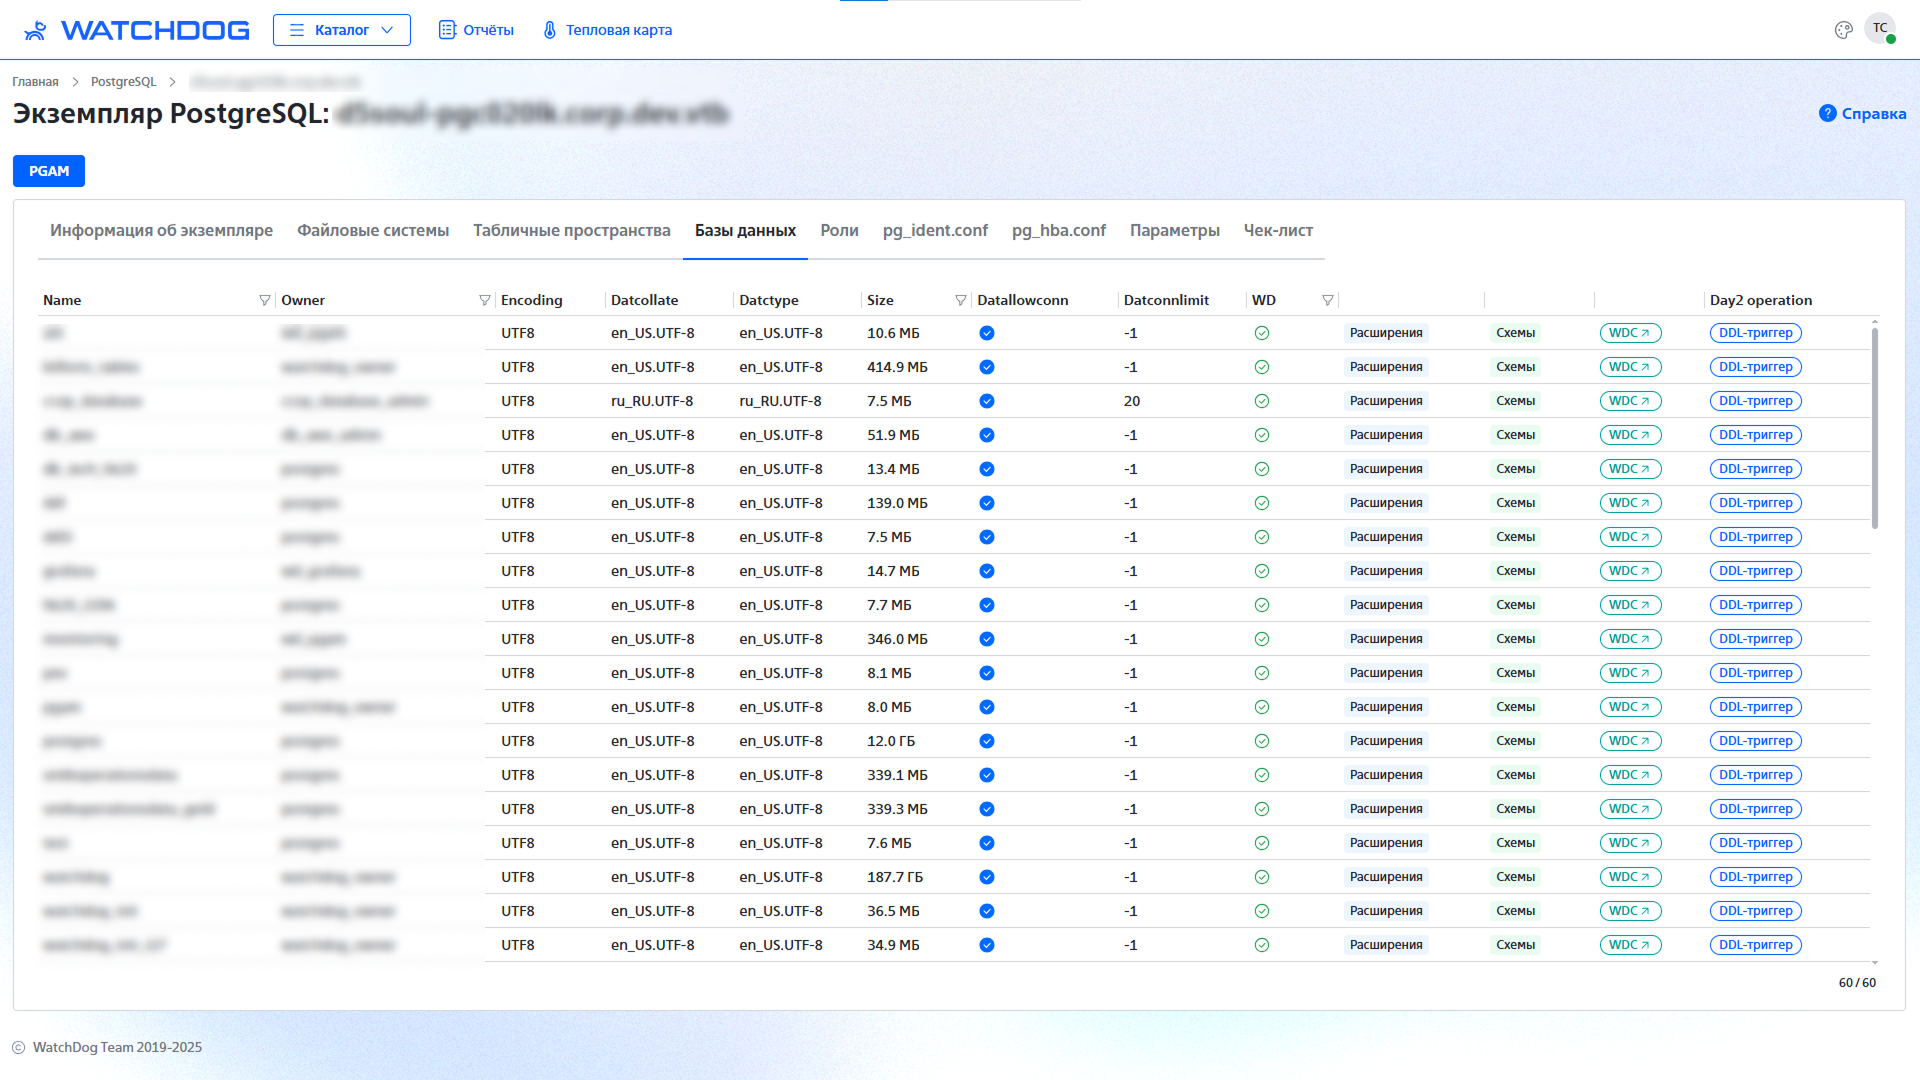Toggle Datallowconn check in ru_RU.UTF-8 row
The width and height of the screenshot is (1920, 1080).
(x=987, y=401)
